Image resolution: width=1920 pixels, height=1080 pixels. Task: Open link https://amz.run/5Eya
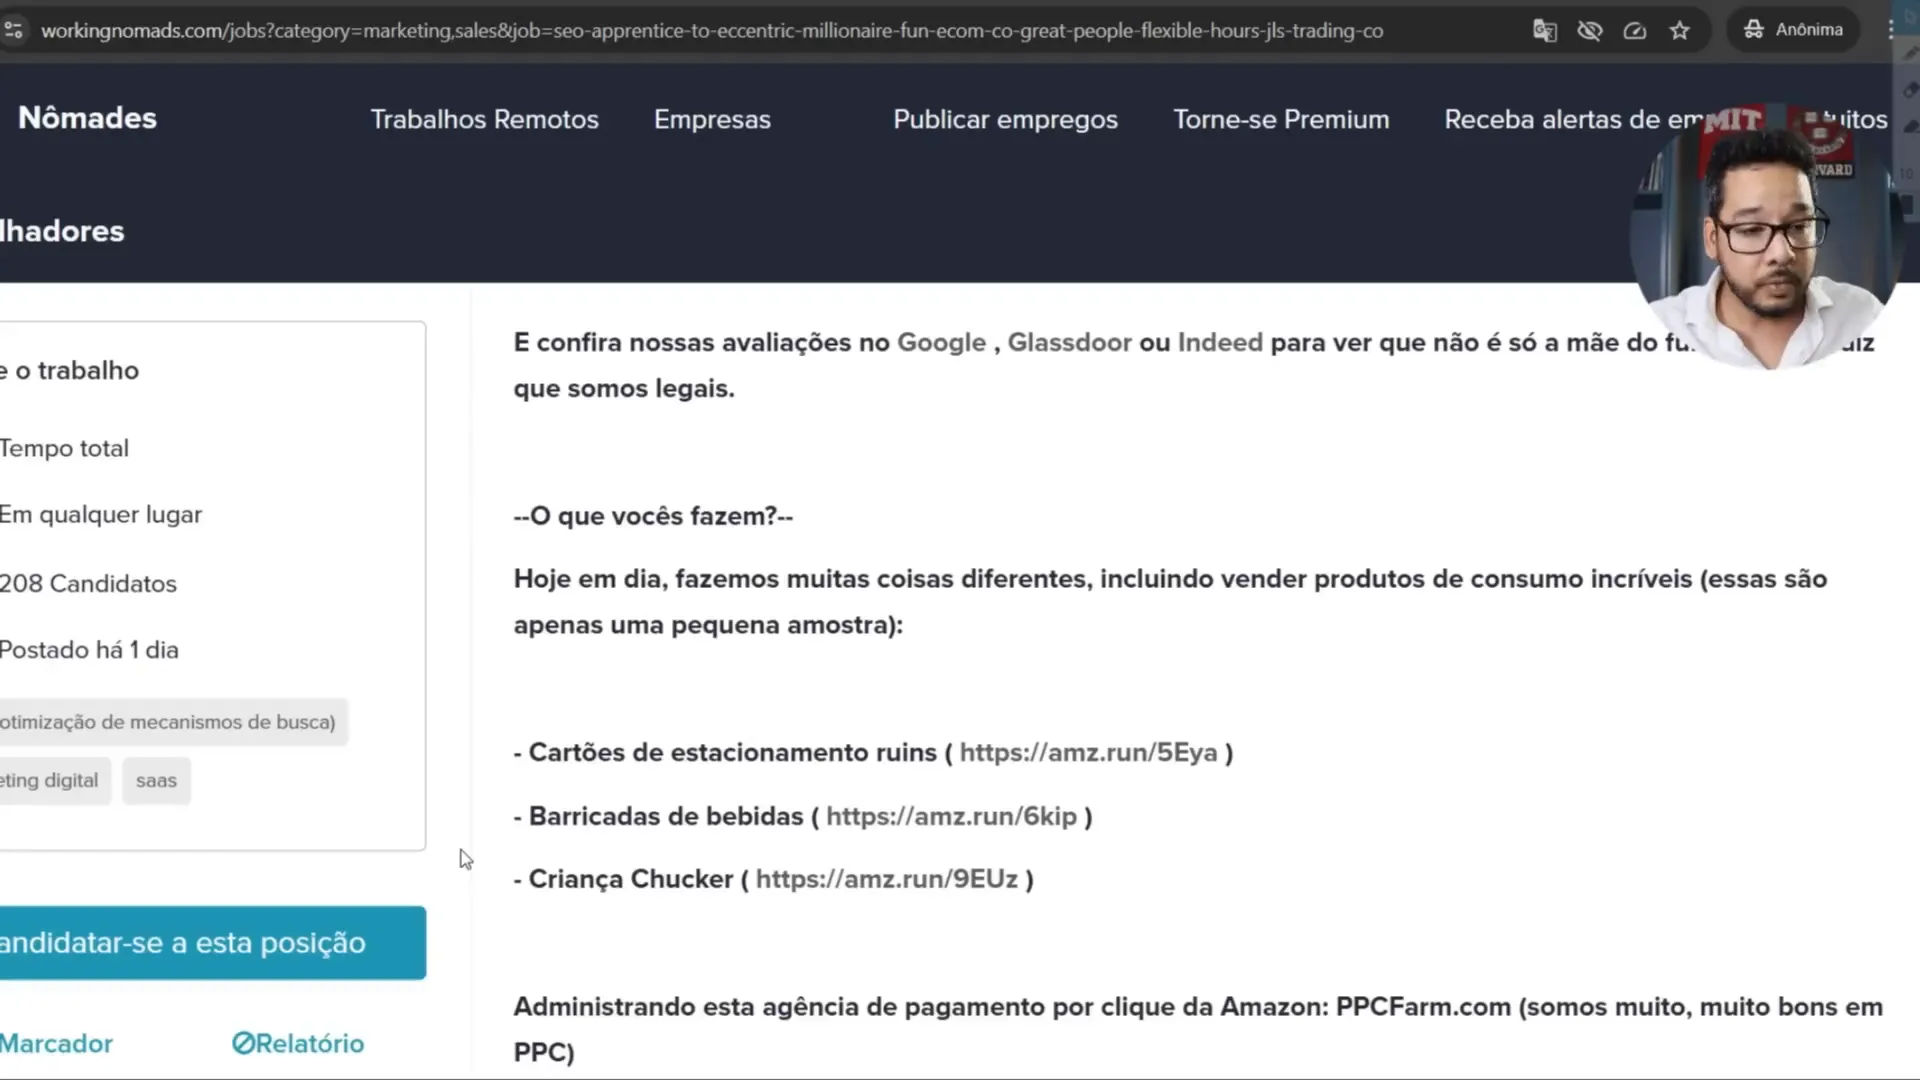1088,752
